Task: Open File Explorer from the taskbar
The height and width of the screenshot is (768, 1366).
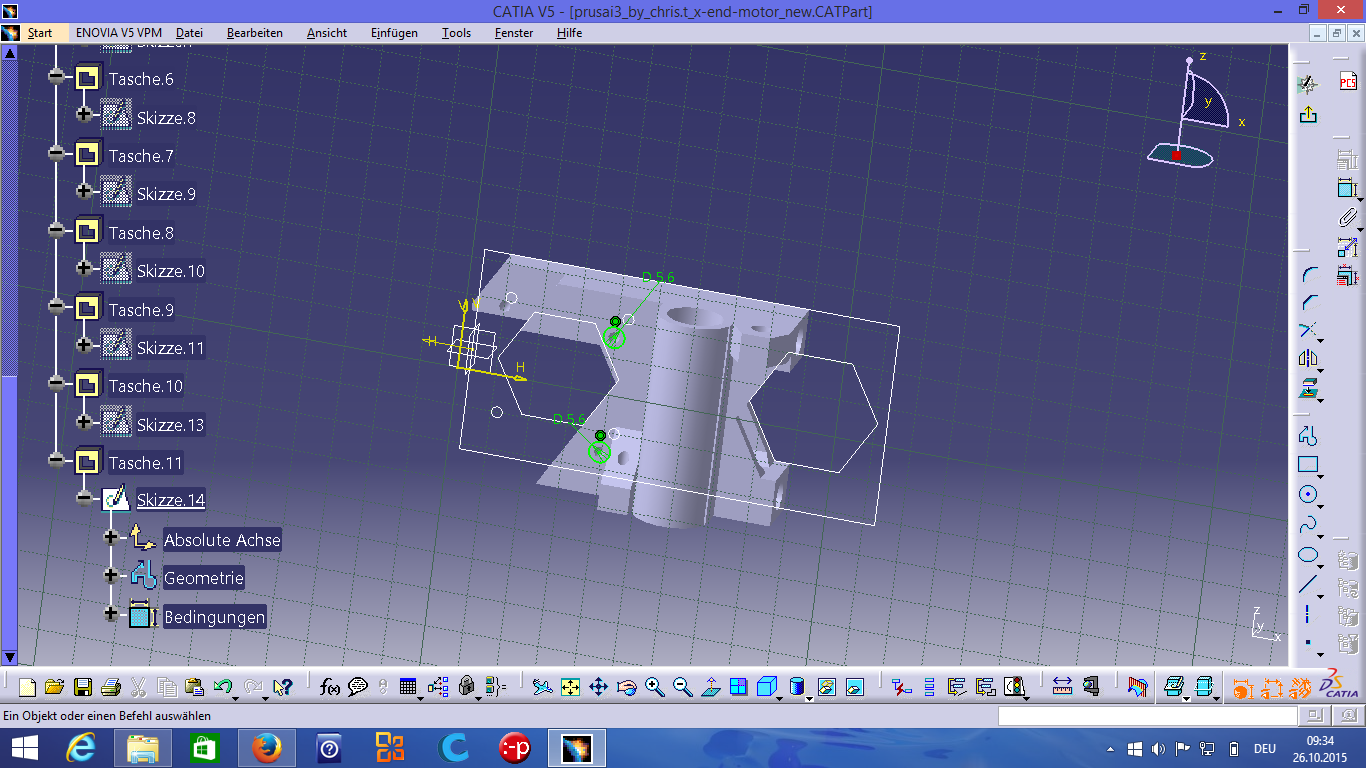Action: click(143, 748)
